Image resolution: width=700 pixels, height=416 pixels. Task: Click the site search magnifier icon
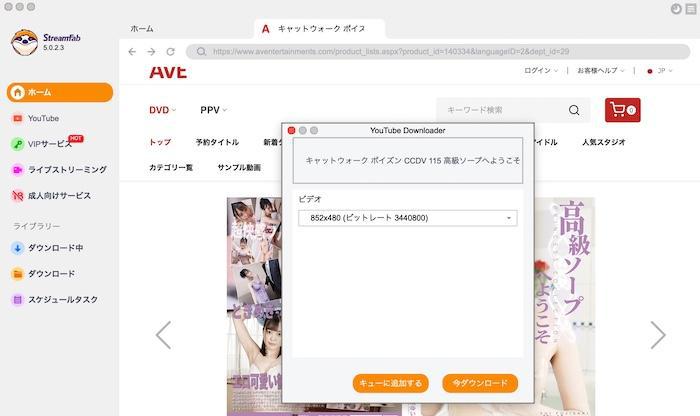[x=574, y=110]
